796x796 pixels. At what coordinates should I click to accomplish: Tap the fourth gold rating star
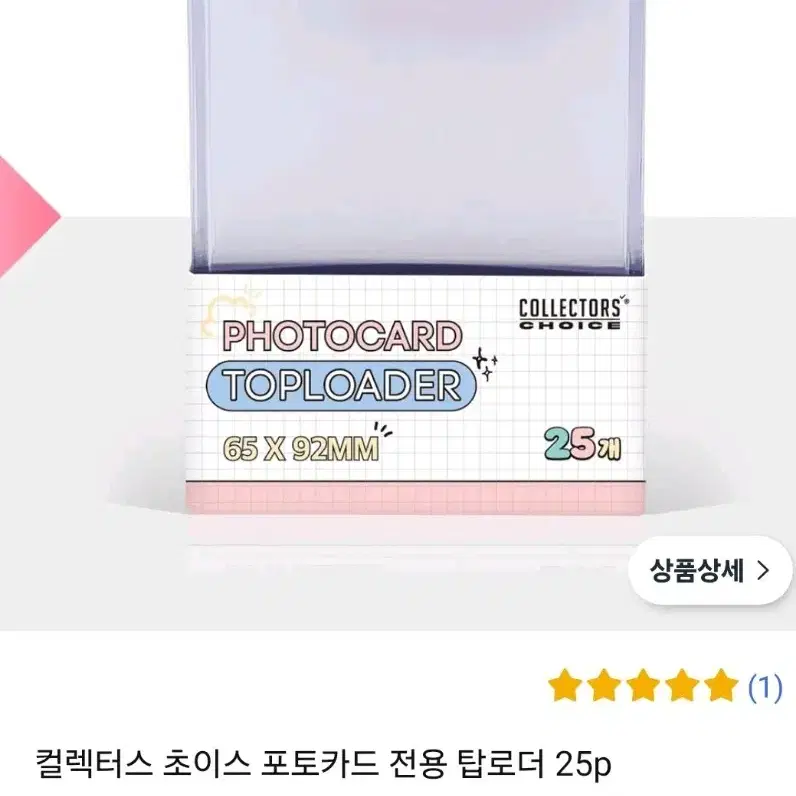click(x=682, y=685)
